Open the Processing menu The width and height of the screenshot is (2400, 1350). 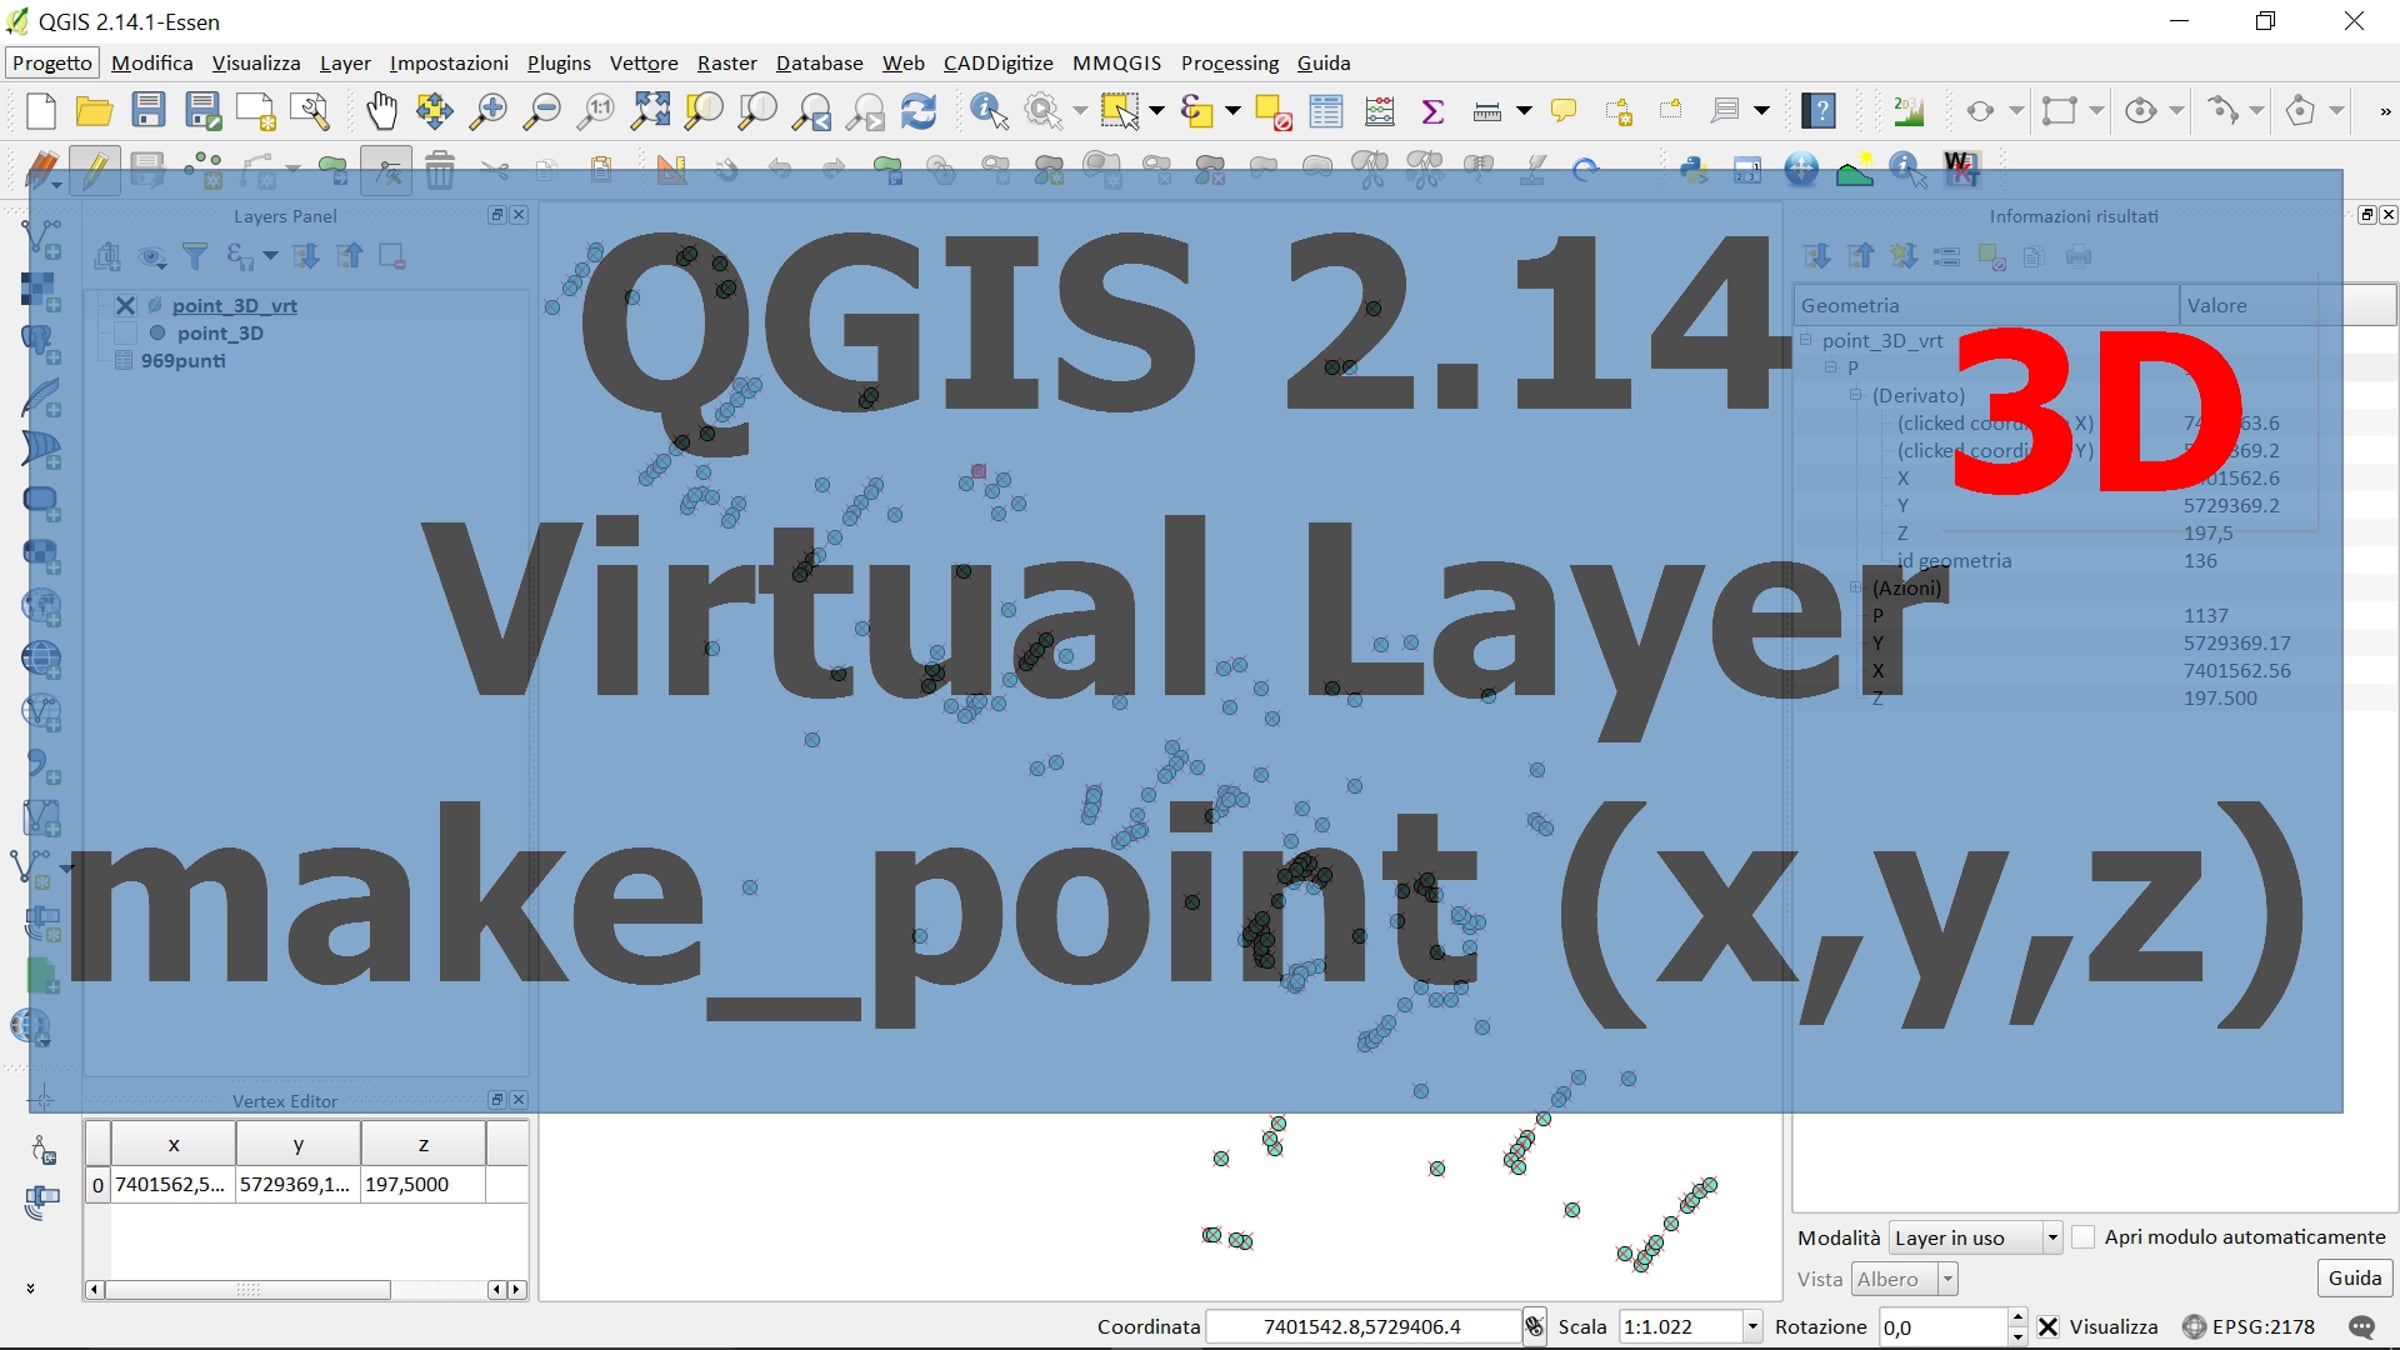(x=1230, y=63)
